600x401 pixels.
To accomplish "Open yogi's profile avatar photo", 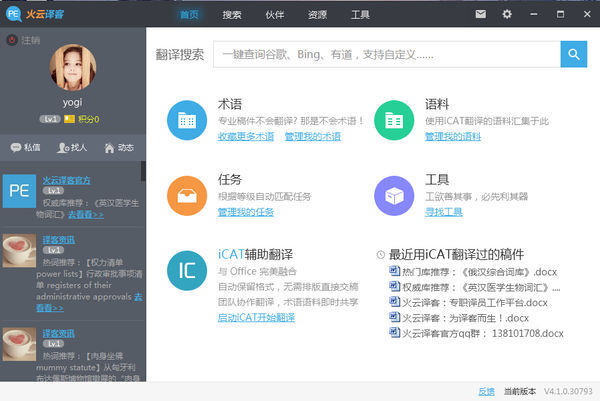I will (73, 67).
